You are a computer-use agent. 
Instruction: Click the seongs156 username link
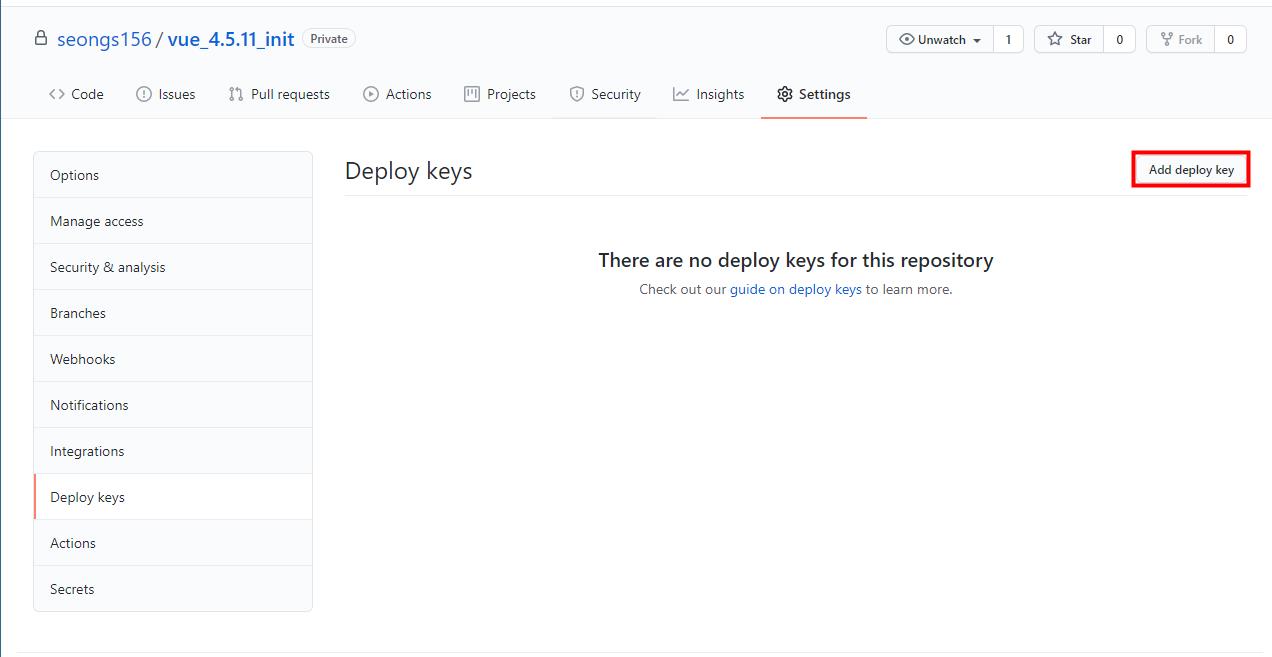coord(104,38)
